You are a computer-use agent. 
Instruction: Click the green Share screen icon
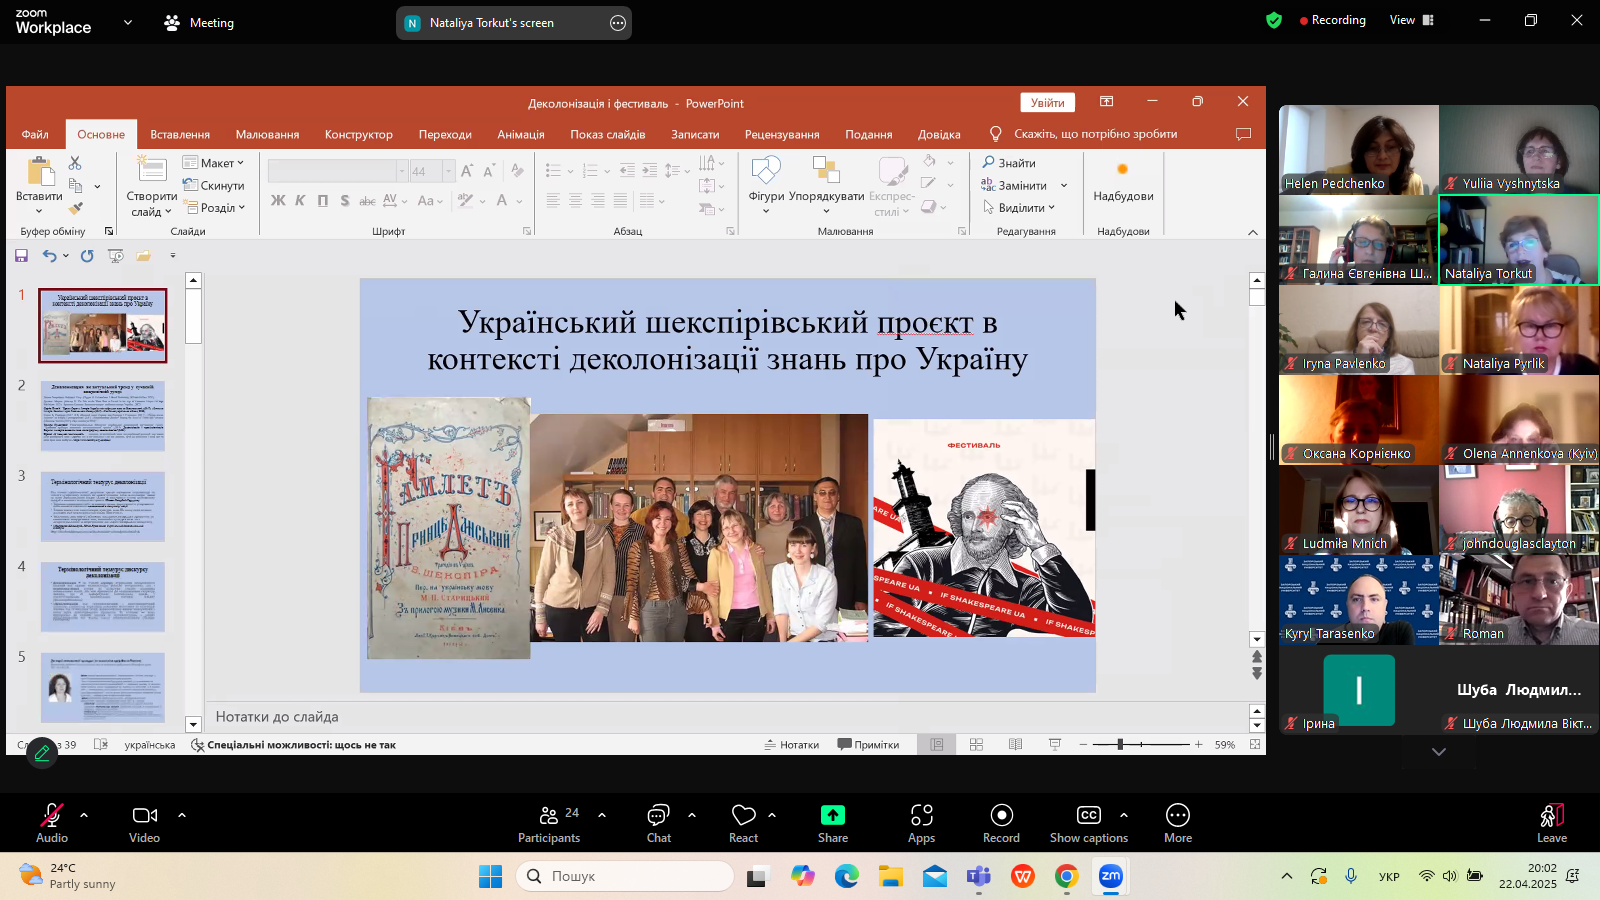[x=832, y=816]
